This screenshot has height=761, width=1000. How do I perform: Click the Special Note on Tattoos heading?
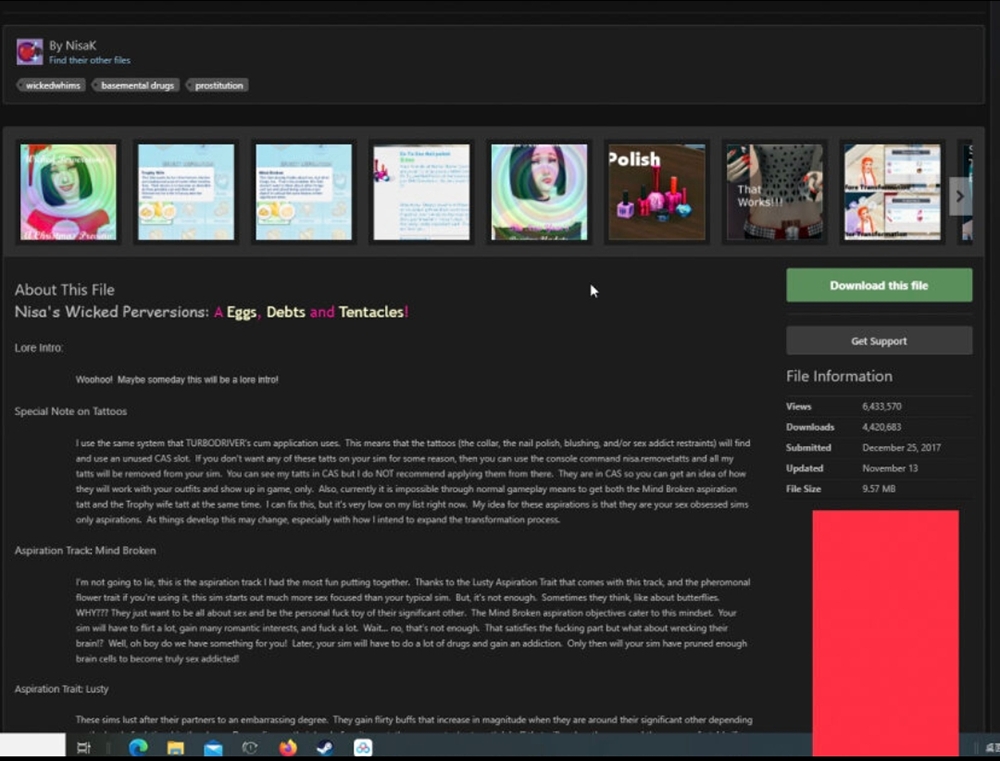71,411
